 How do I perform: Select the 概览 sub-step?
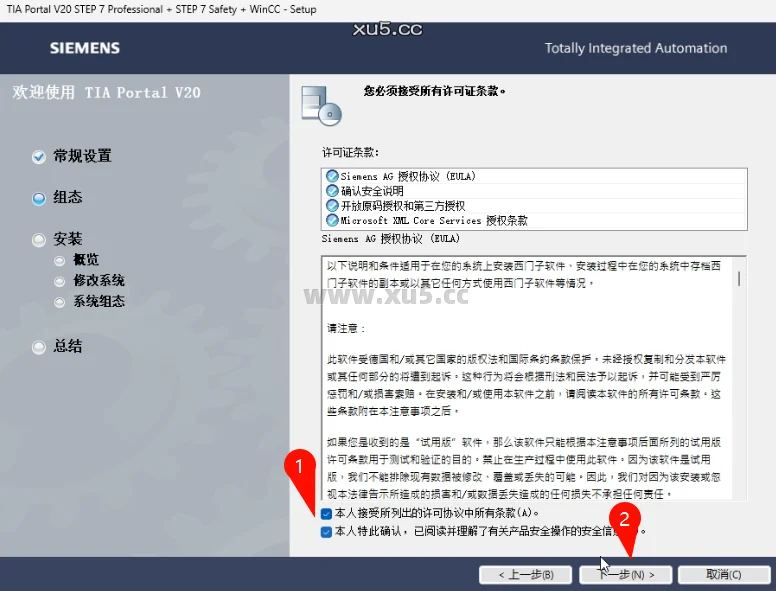[86, 260]
